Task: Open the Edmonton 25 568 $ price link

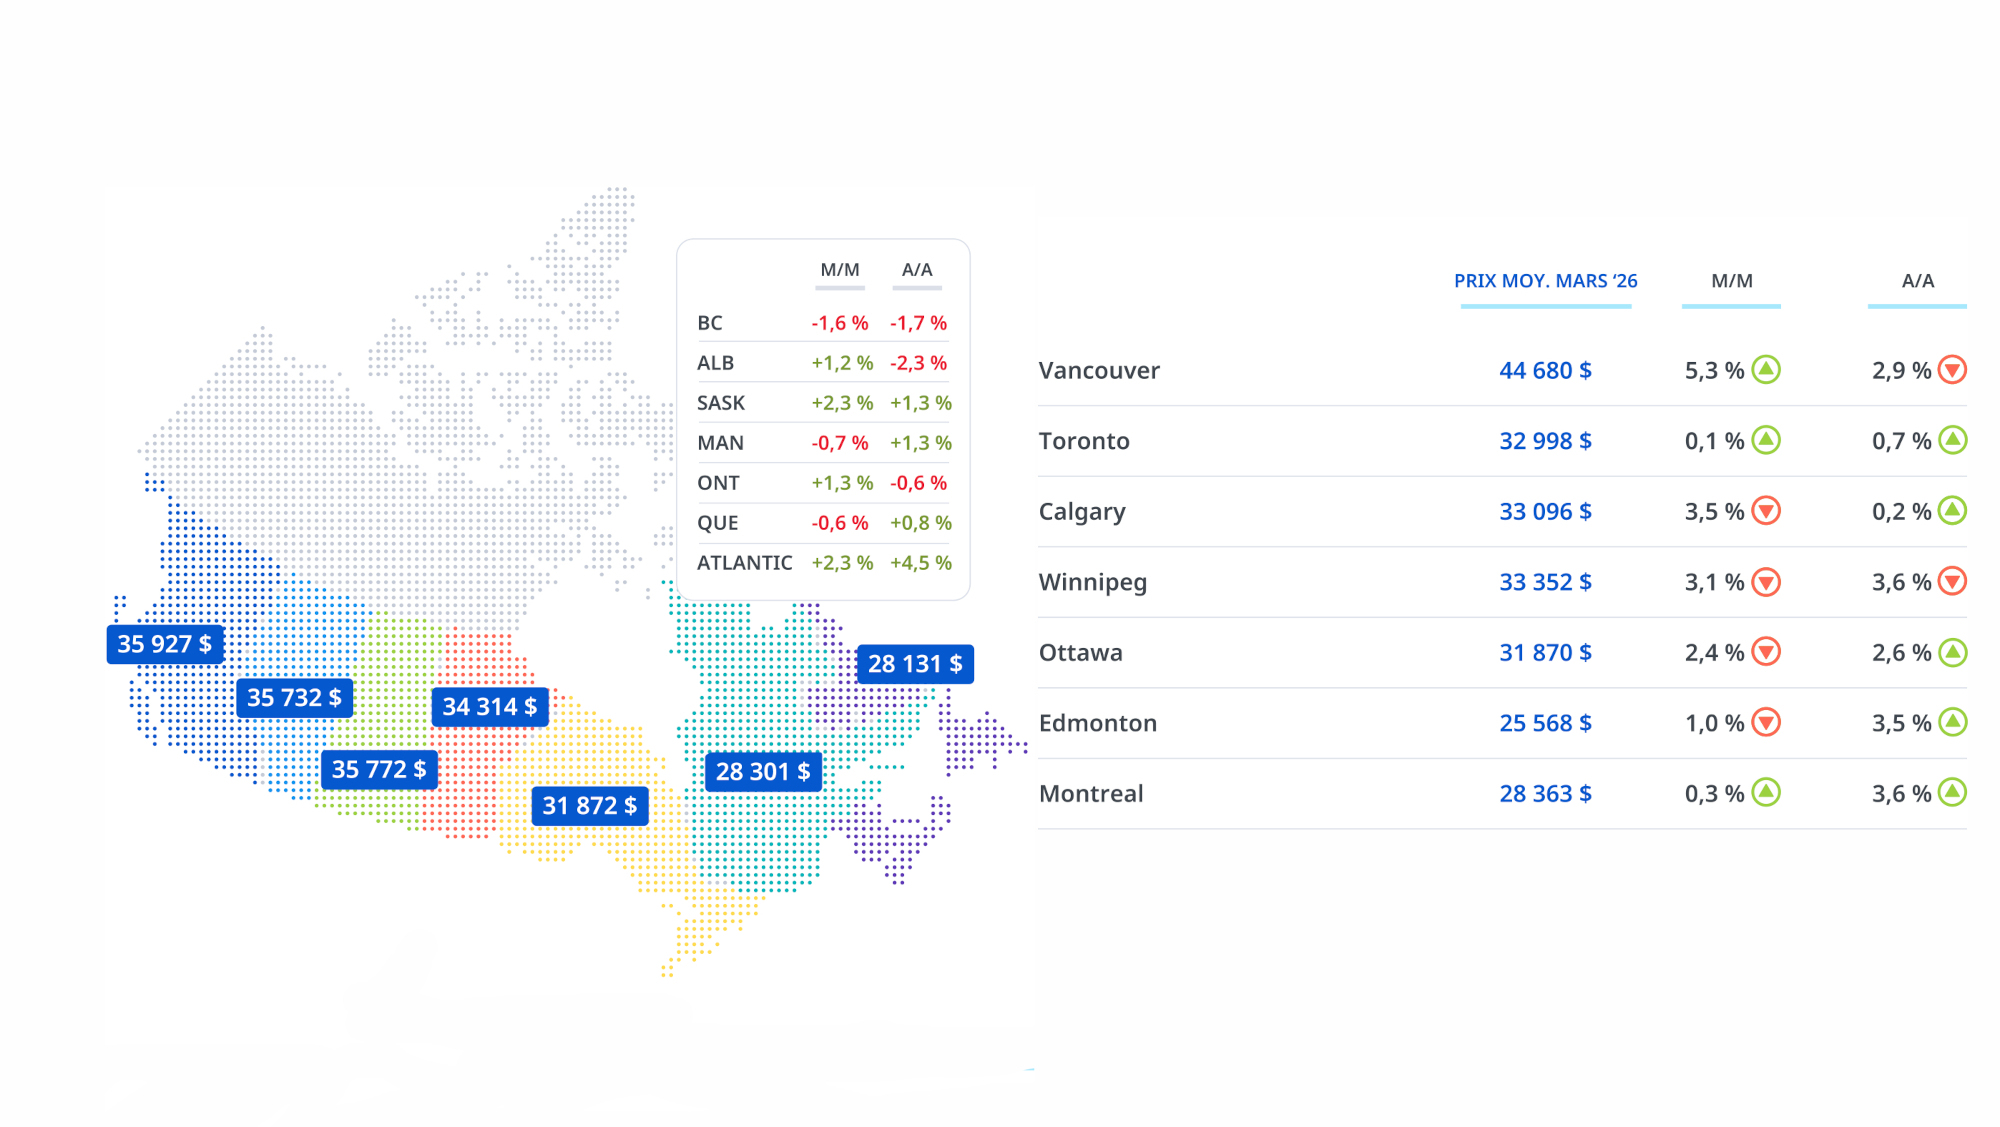Action: pyautogui.click(x=1545, y=723)
